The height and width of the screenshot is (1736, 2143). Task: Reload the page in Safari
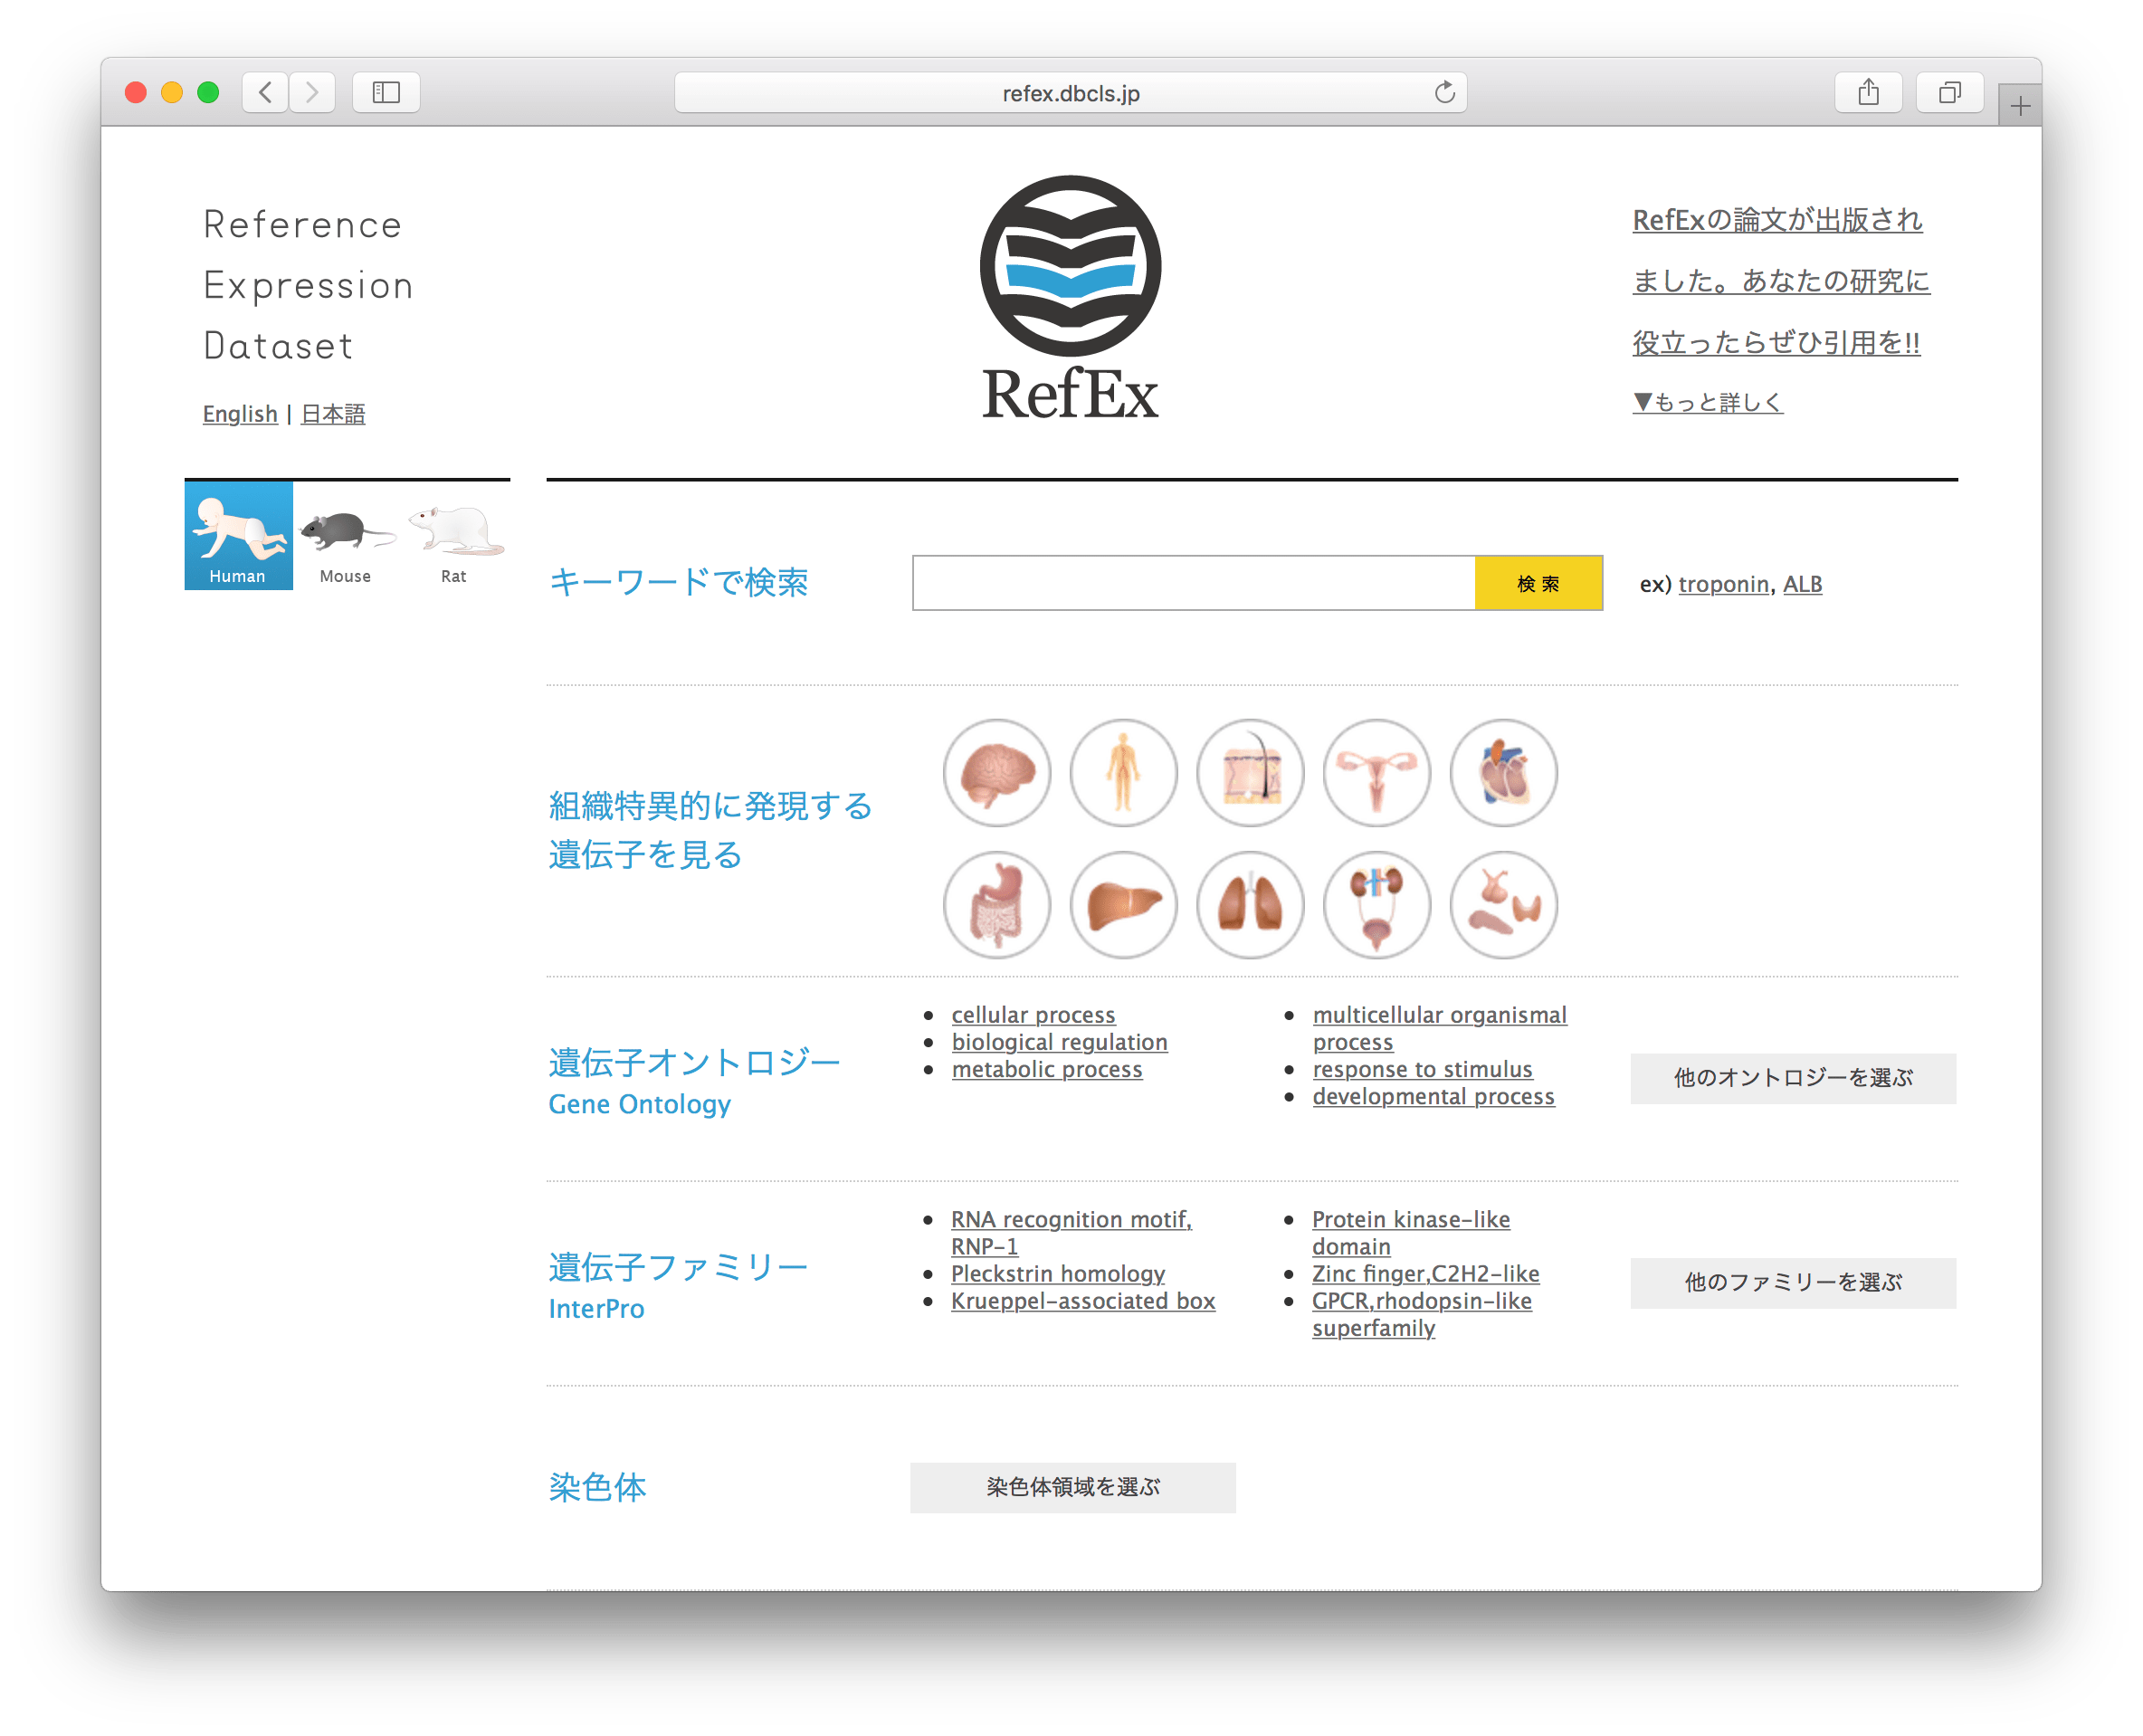click(1444, 93)
